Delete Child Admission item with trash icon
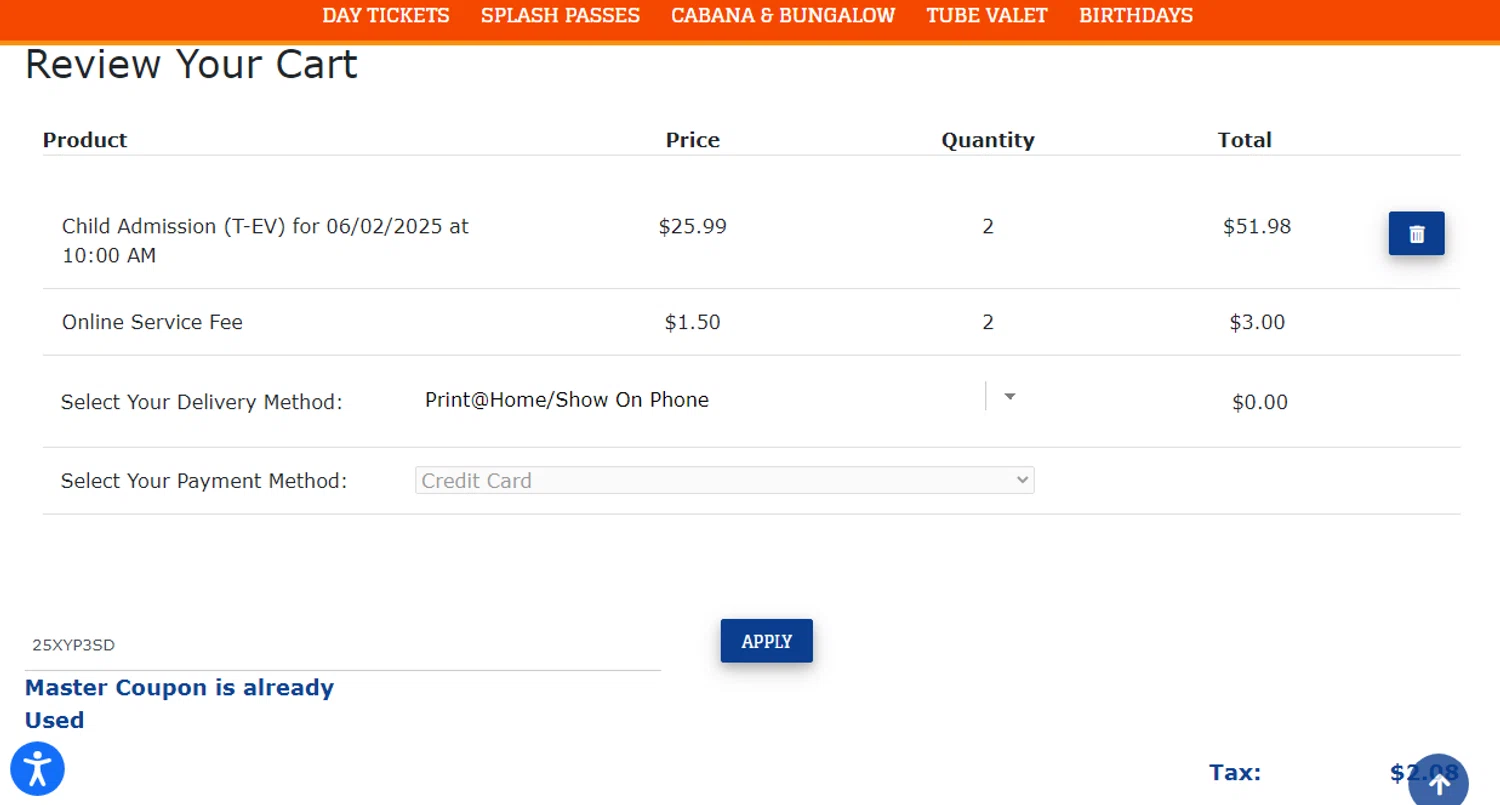The image size is (1500, 805). 1416,234
